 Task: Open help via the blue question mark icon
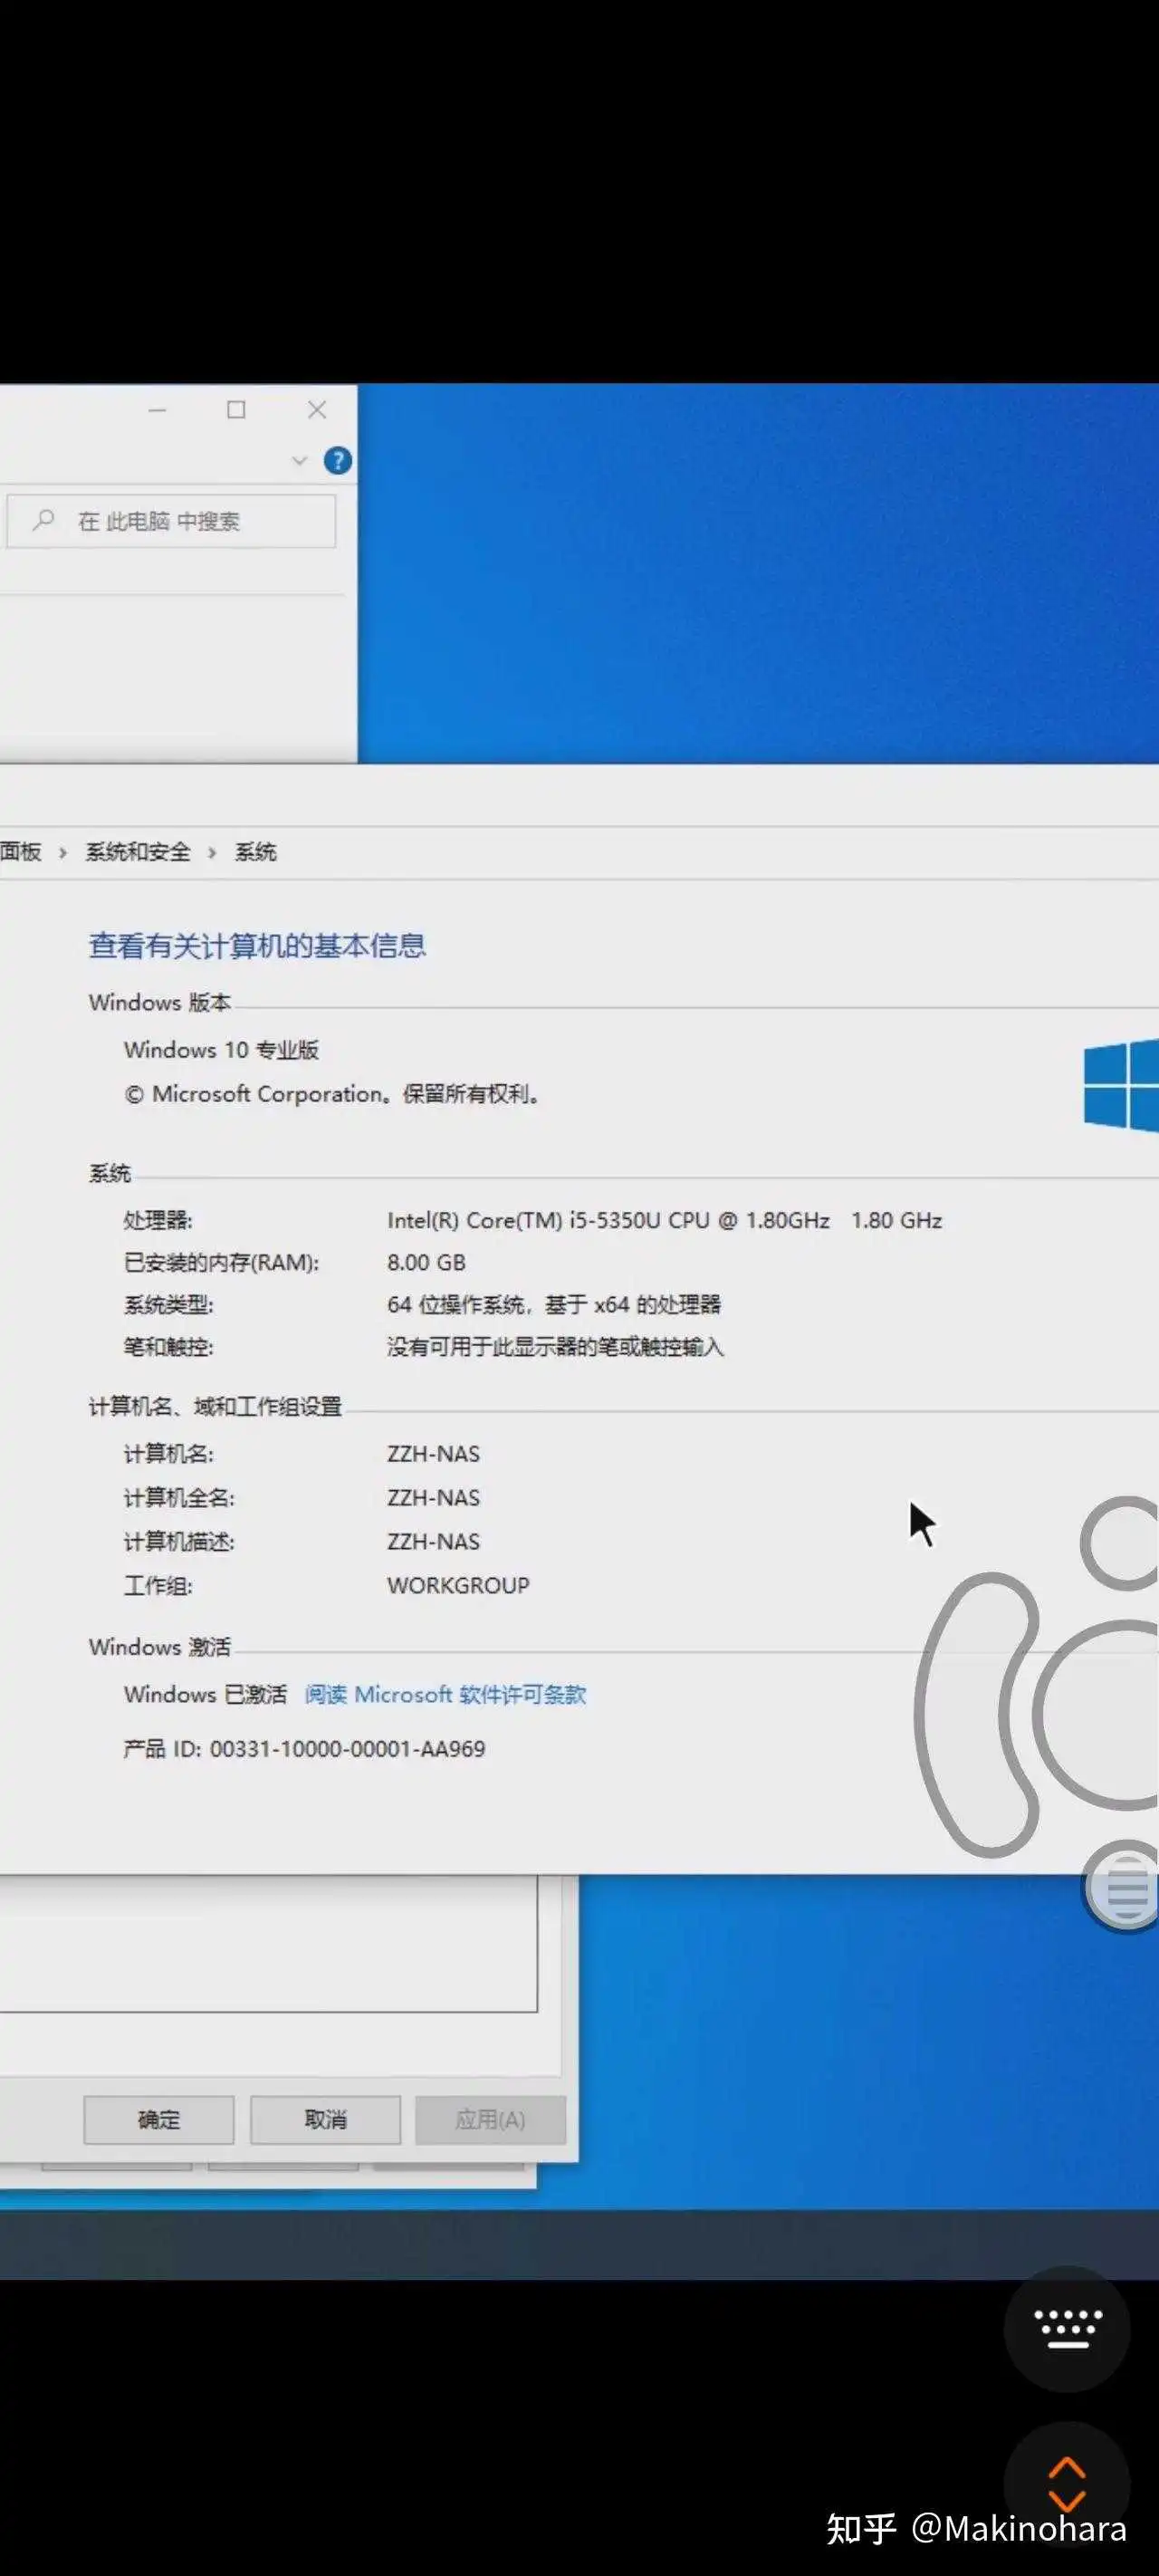point(337,460)
